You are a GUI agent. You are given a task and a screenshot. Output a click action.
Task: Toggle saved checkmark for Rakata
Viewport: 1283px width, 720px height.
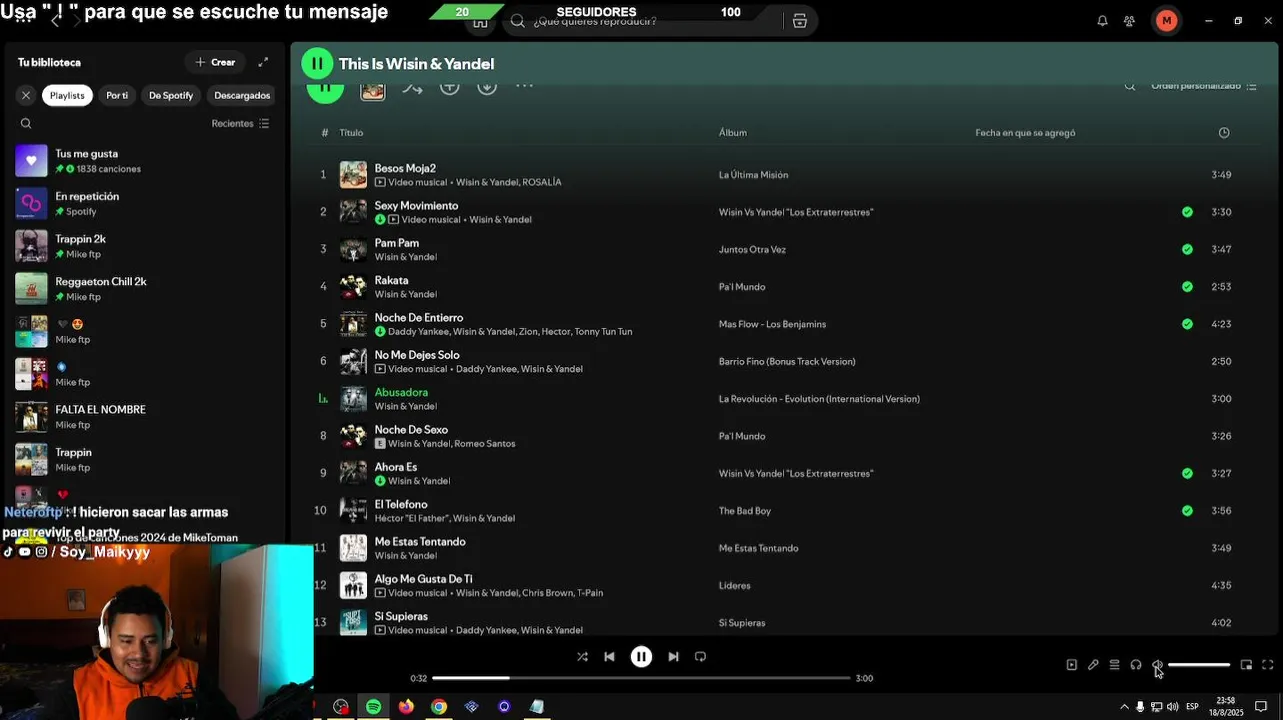[1187, 287]
